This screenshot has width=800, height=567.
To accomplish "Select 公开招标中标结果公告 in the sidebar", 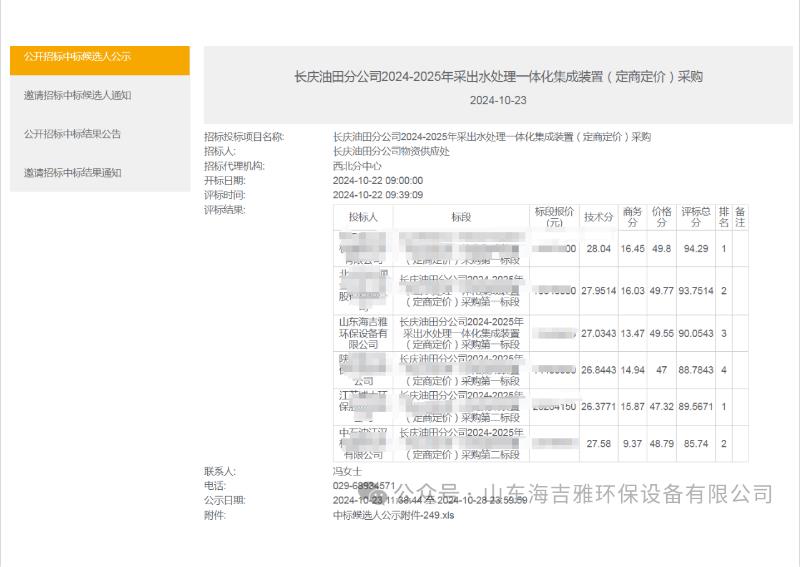I will 73,134.
